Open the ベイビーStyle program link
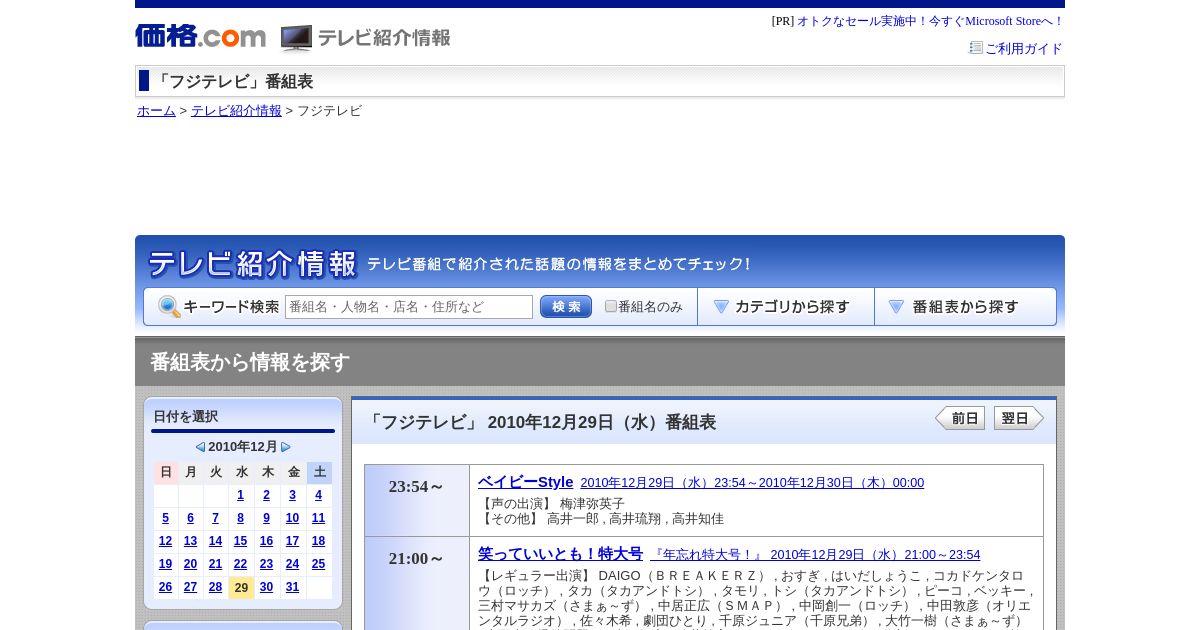This screenshot has width=1200, height=630. coord(525,482)
